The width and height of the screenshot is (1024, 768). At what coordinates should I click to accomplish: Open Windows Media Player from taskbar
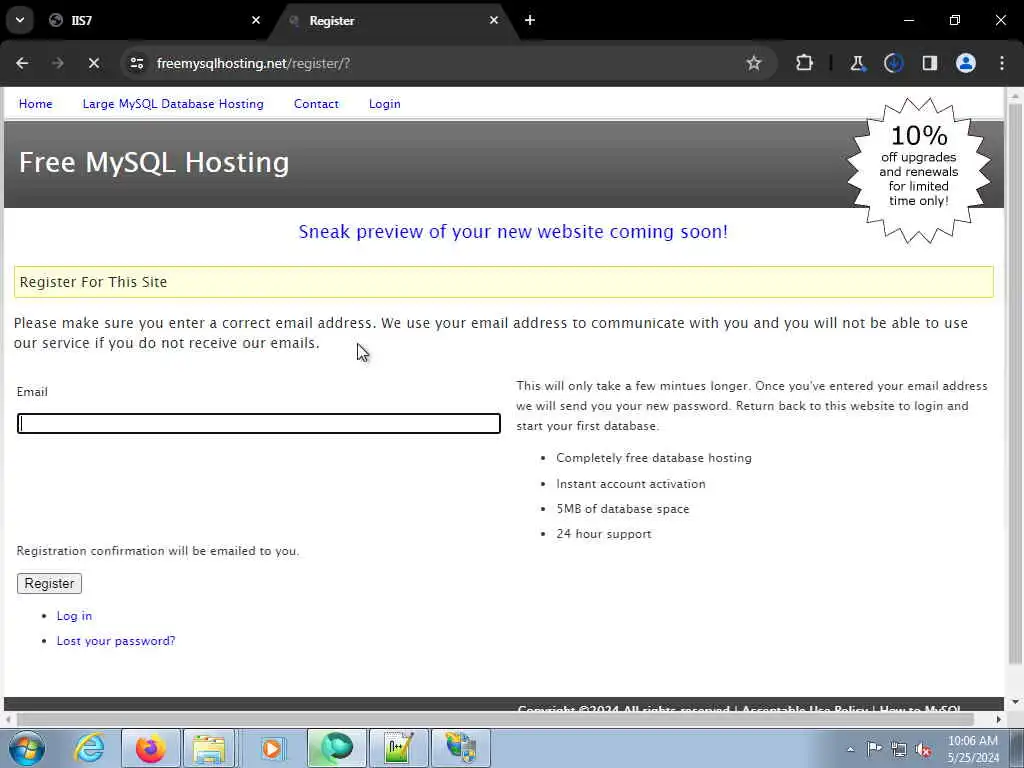click(x=272, y=748)
